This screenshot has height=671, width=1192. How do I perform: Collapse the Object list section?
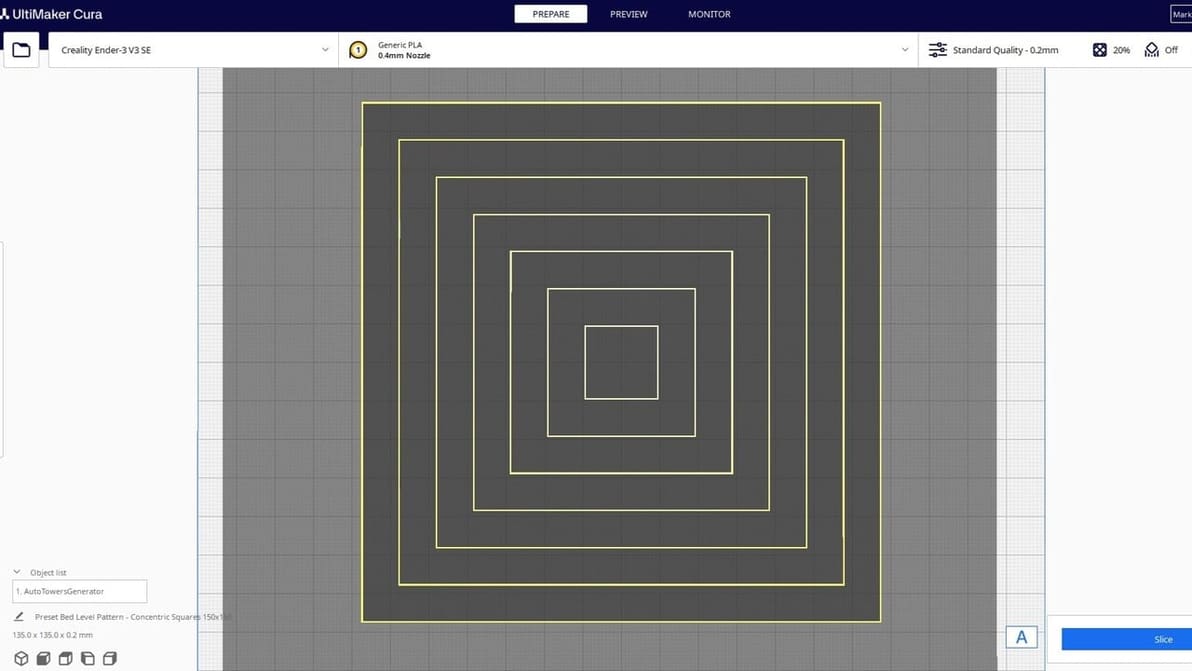(17, 572)
